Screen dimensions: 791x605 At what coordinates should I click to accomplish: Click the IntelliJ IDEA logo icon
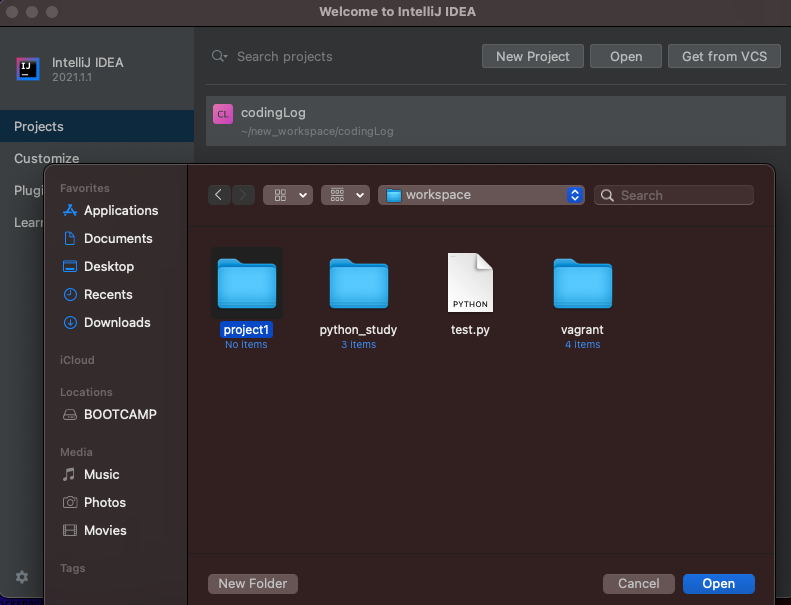[28, 69]
